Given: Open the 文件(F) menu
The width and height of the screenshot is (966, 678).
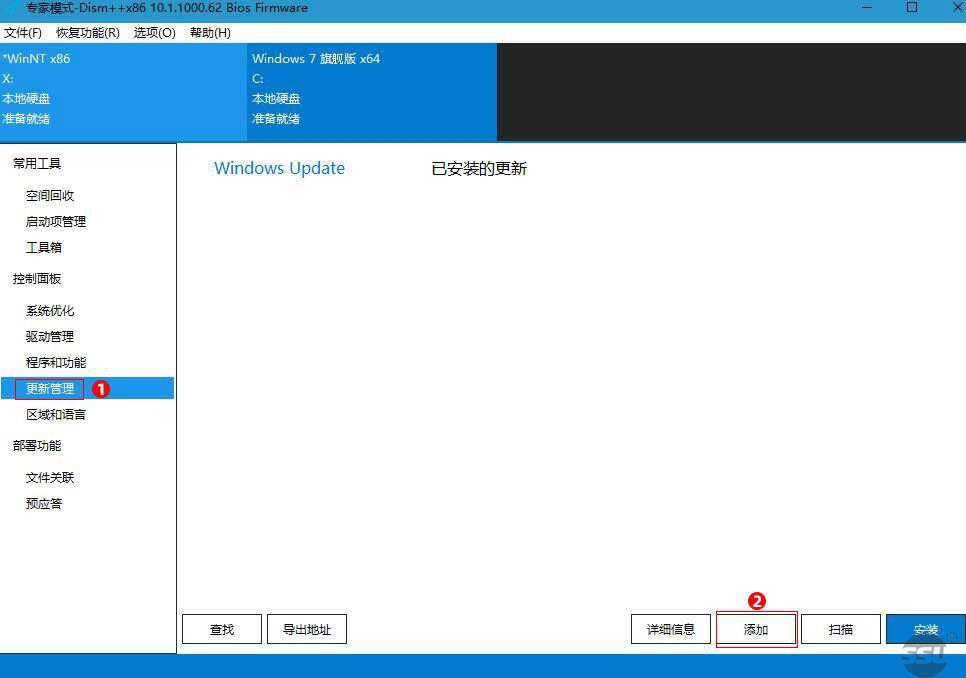Looking at the screenshot, I should point(22,33).
